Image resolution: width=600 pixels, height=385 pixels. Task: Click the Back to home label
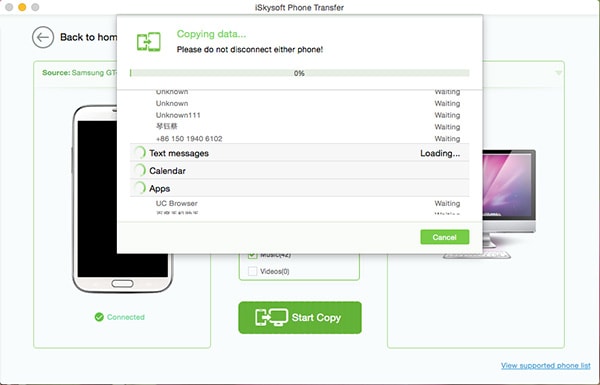coord(88,37)
